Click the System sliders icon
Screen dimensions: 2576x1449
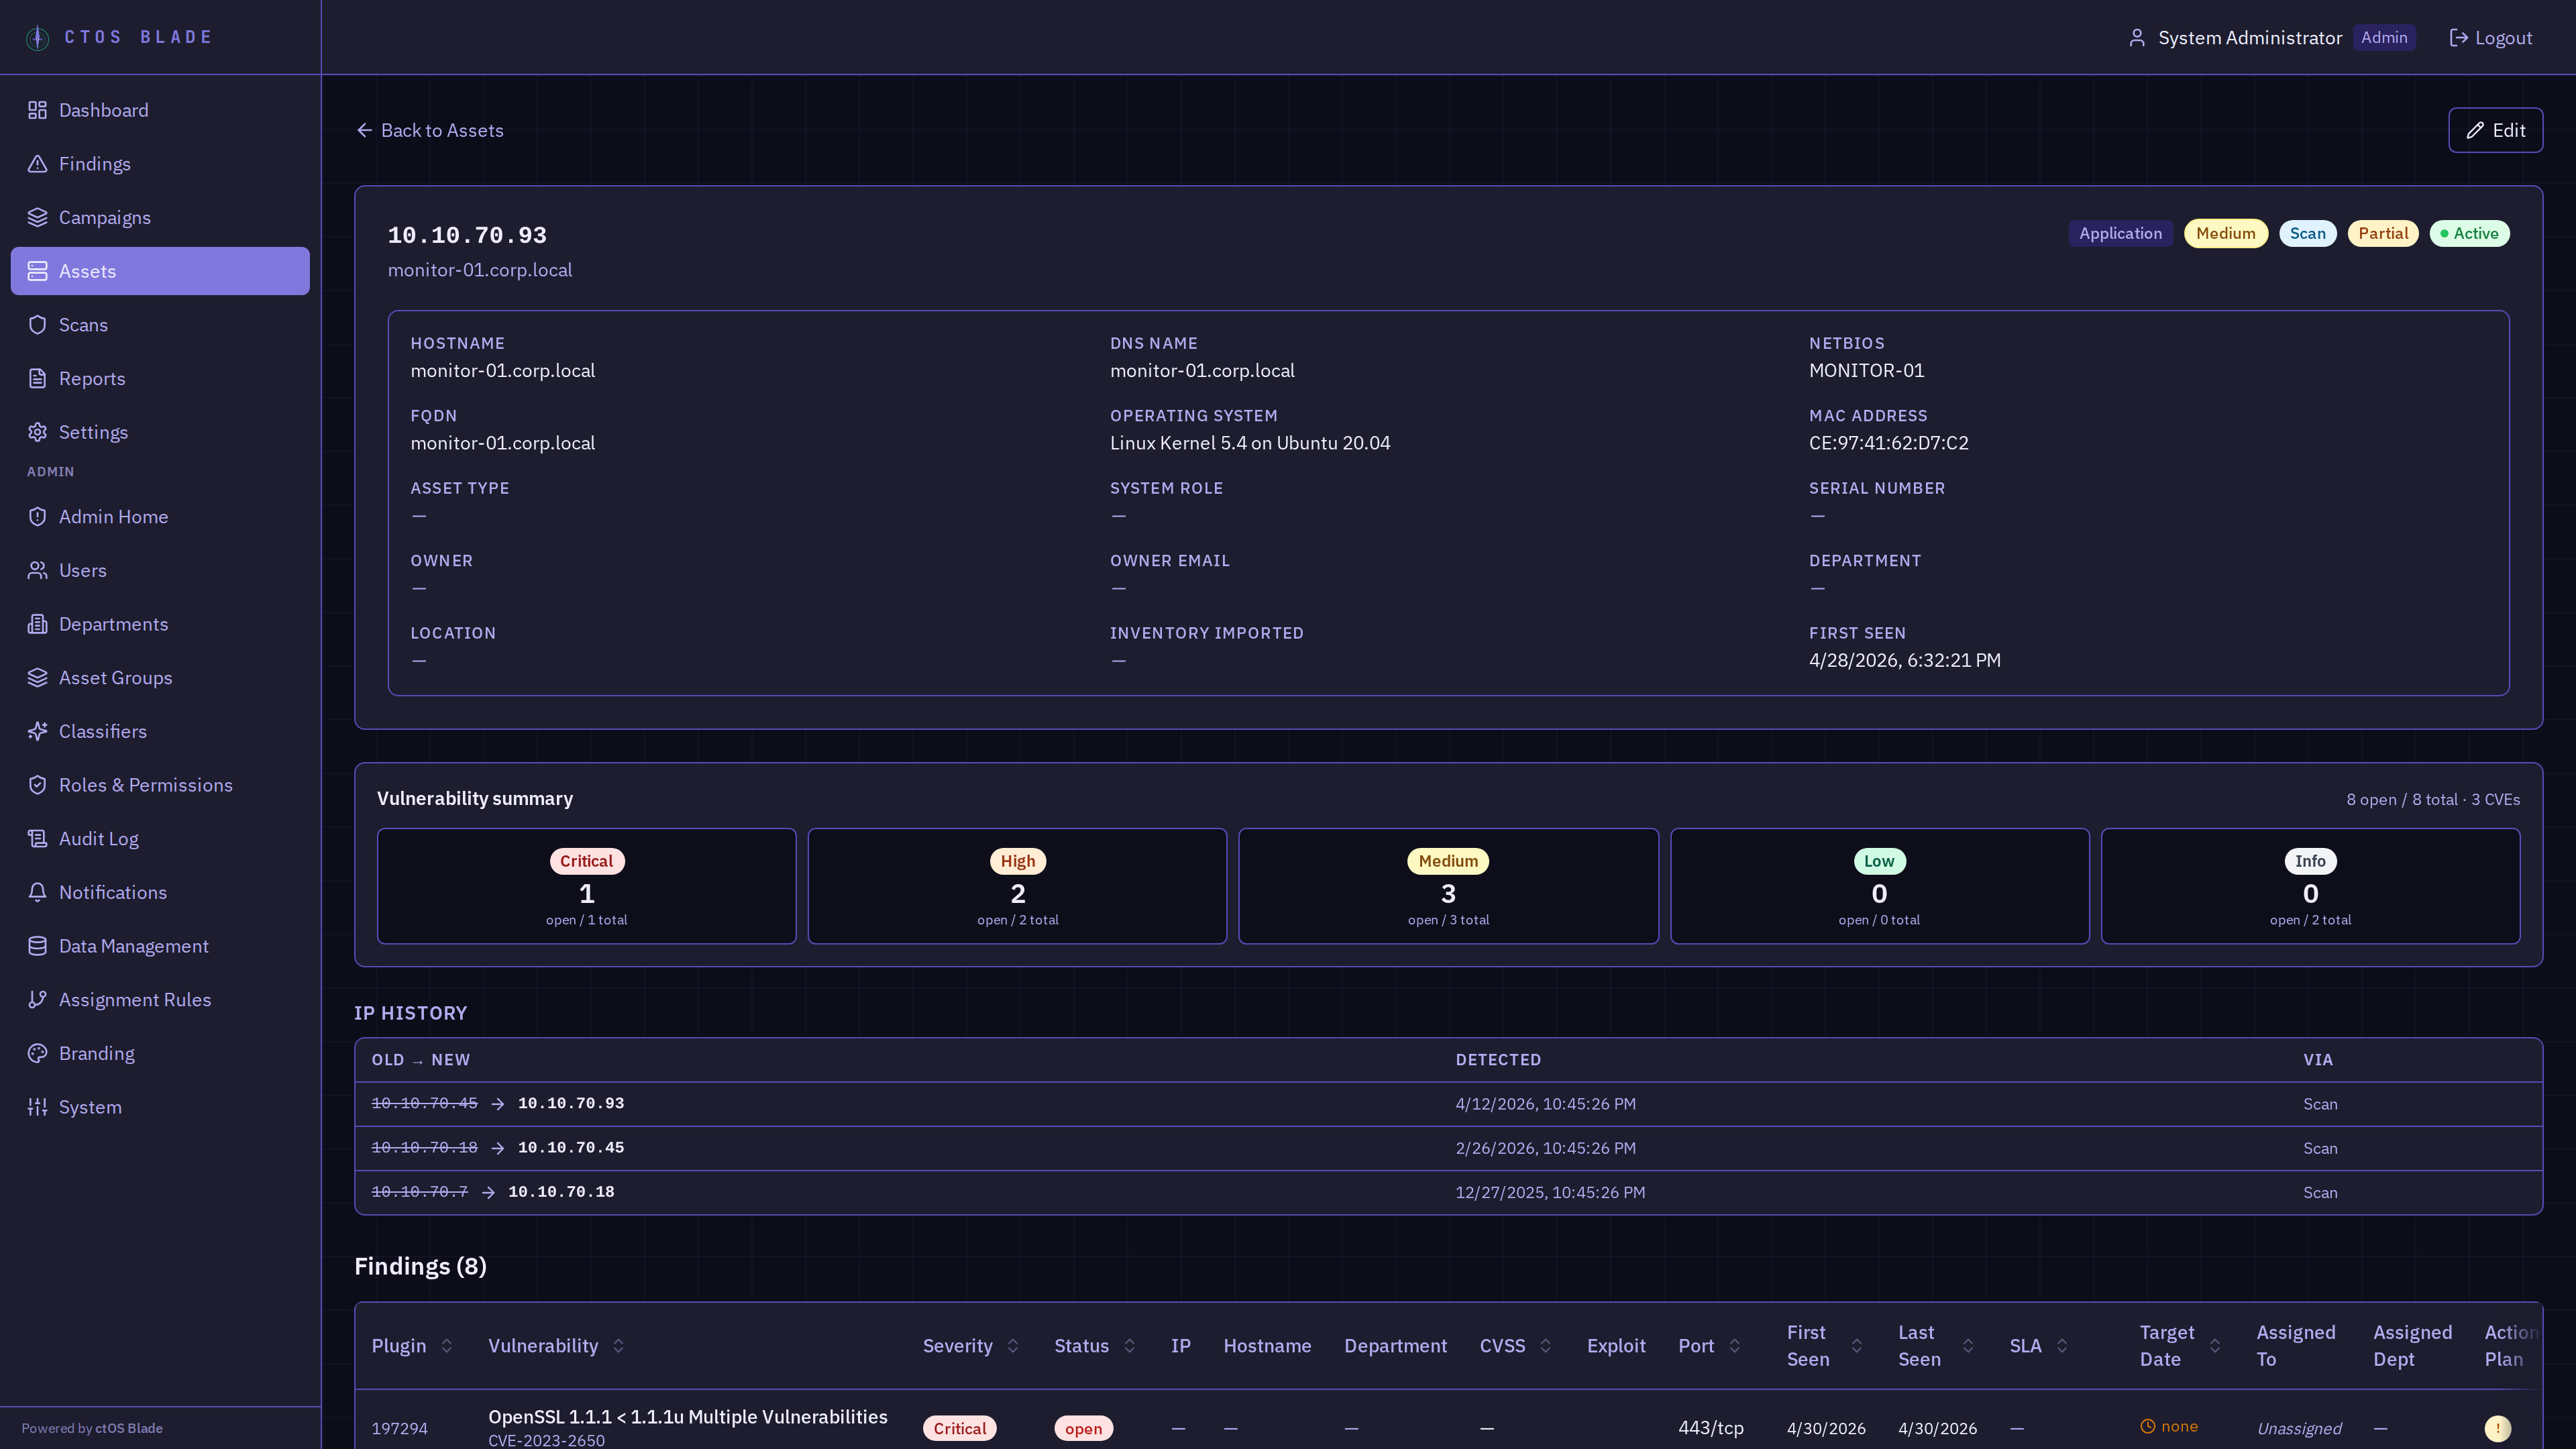click(x=37, y=1107)
